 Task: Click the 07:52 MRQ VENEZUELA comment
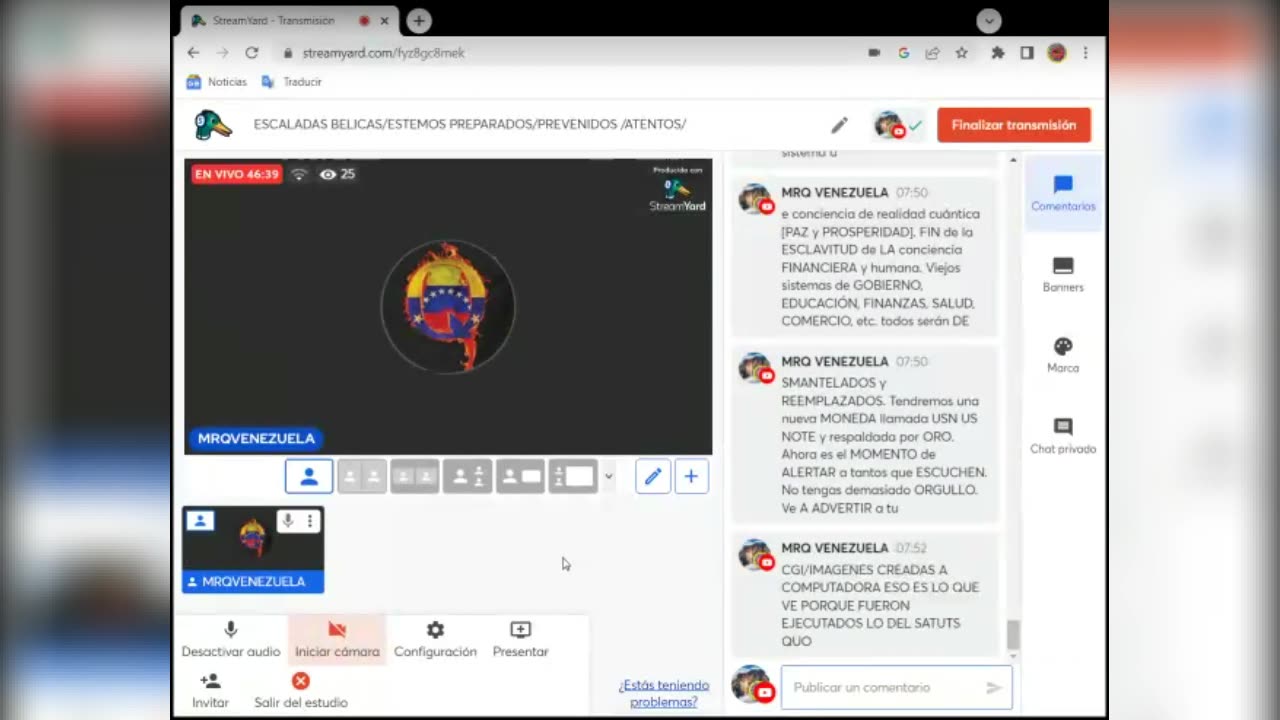pyautogui.click(x=865, y=595)
